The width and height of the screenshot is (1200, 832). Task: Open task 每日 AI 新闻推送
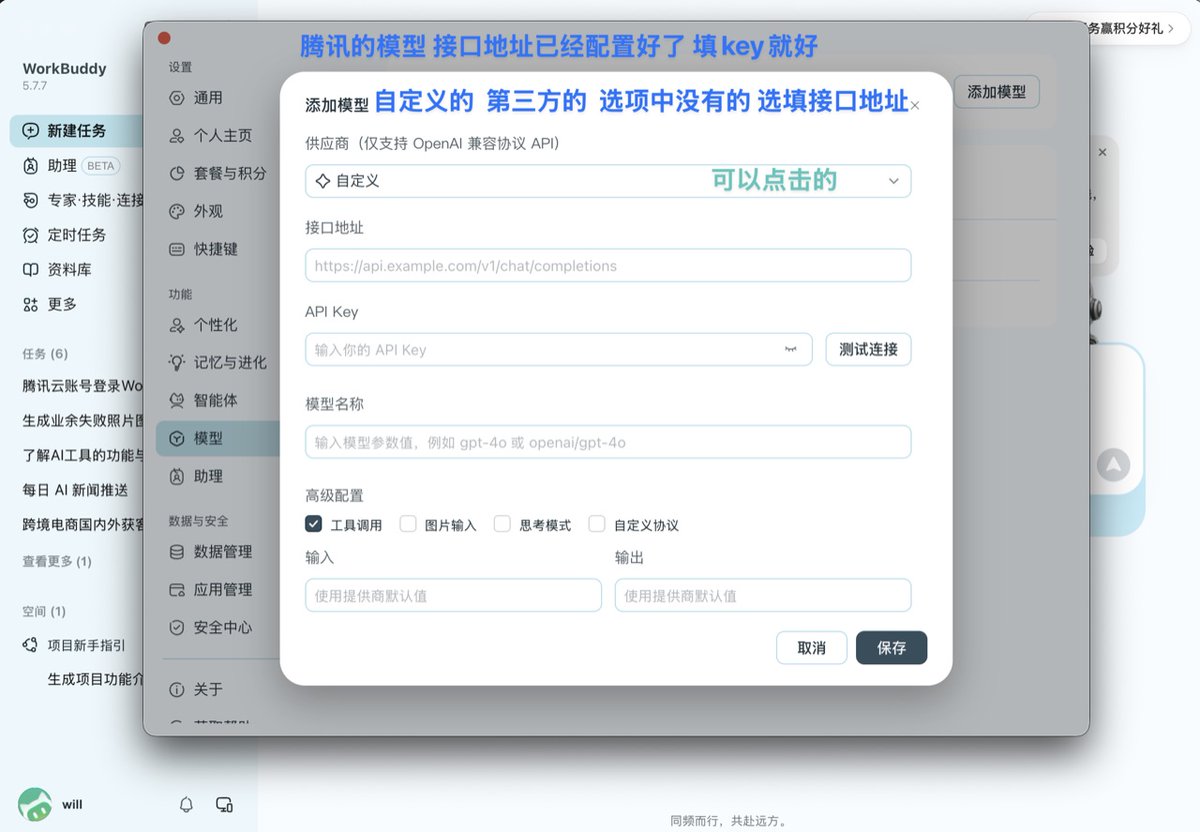pyautogui.click(x=75, y=490)
